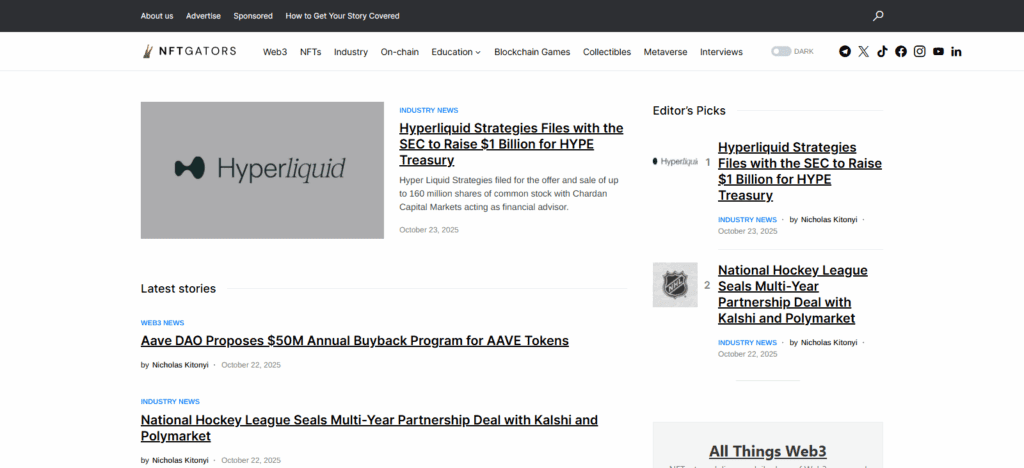This screenshot has width=1024, height=468.
Task: Click the Instagram icon in header
Action: point(920,52)
